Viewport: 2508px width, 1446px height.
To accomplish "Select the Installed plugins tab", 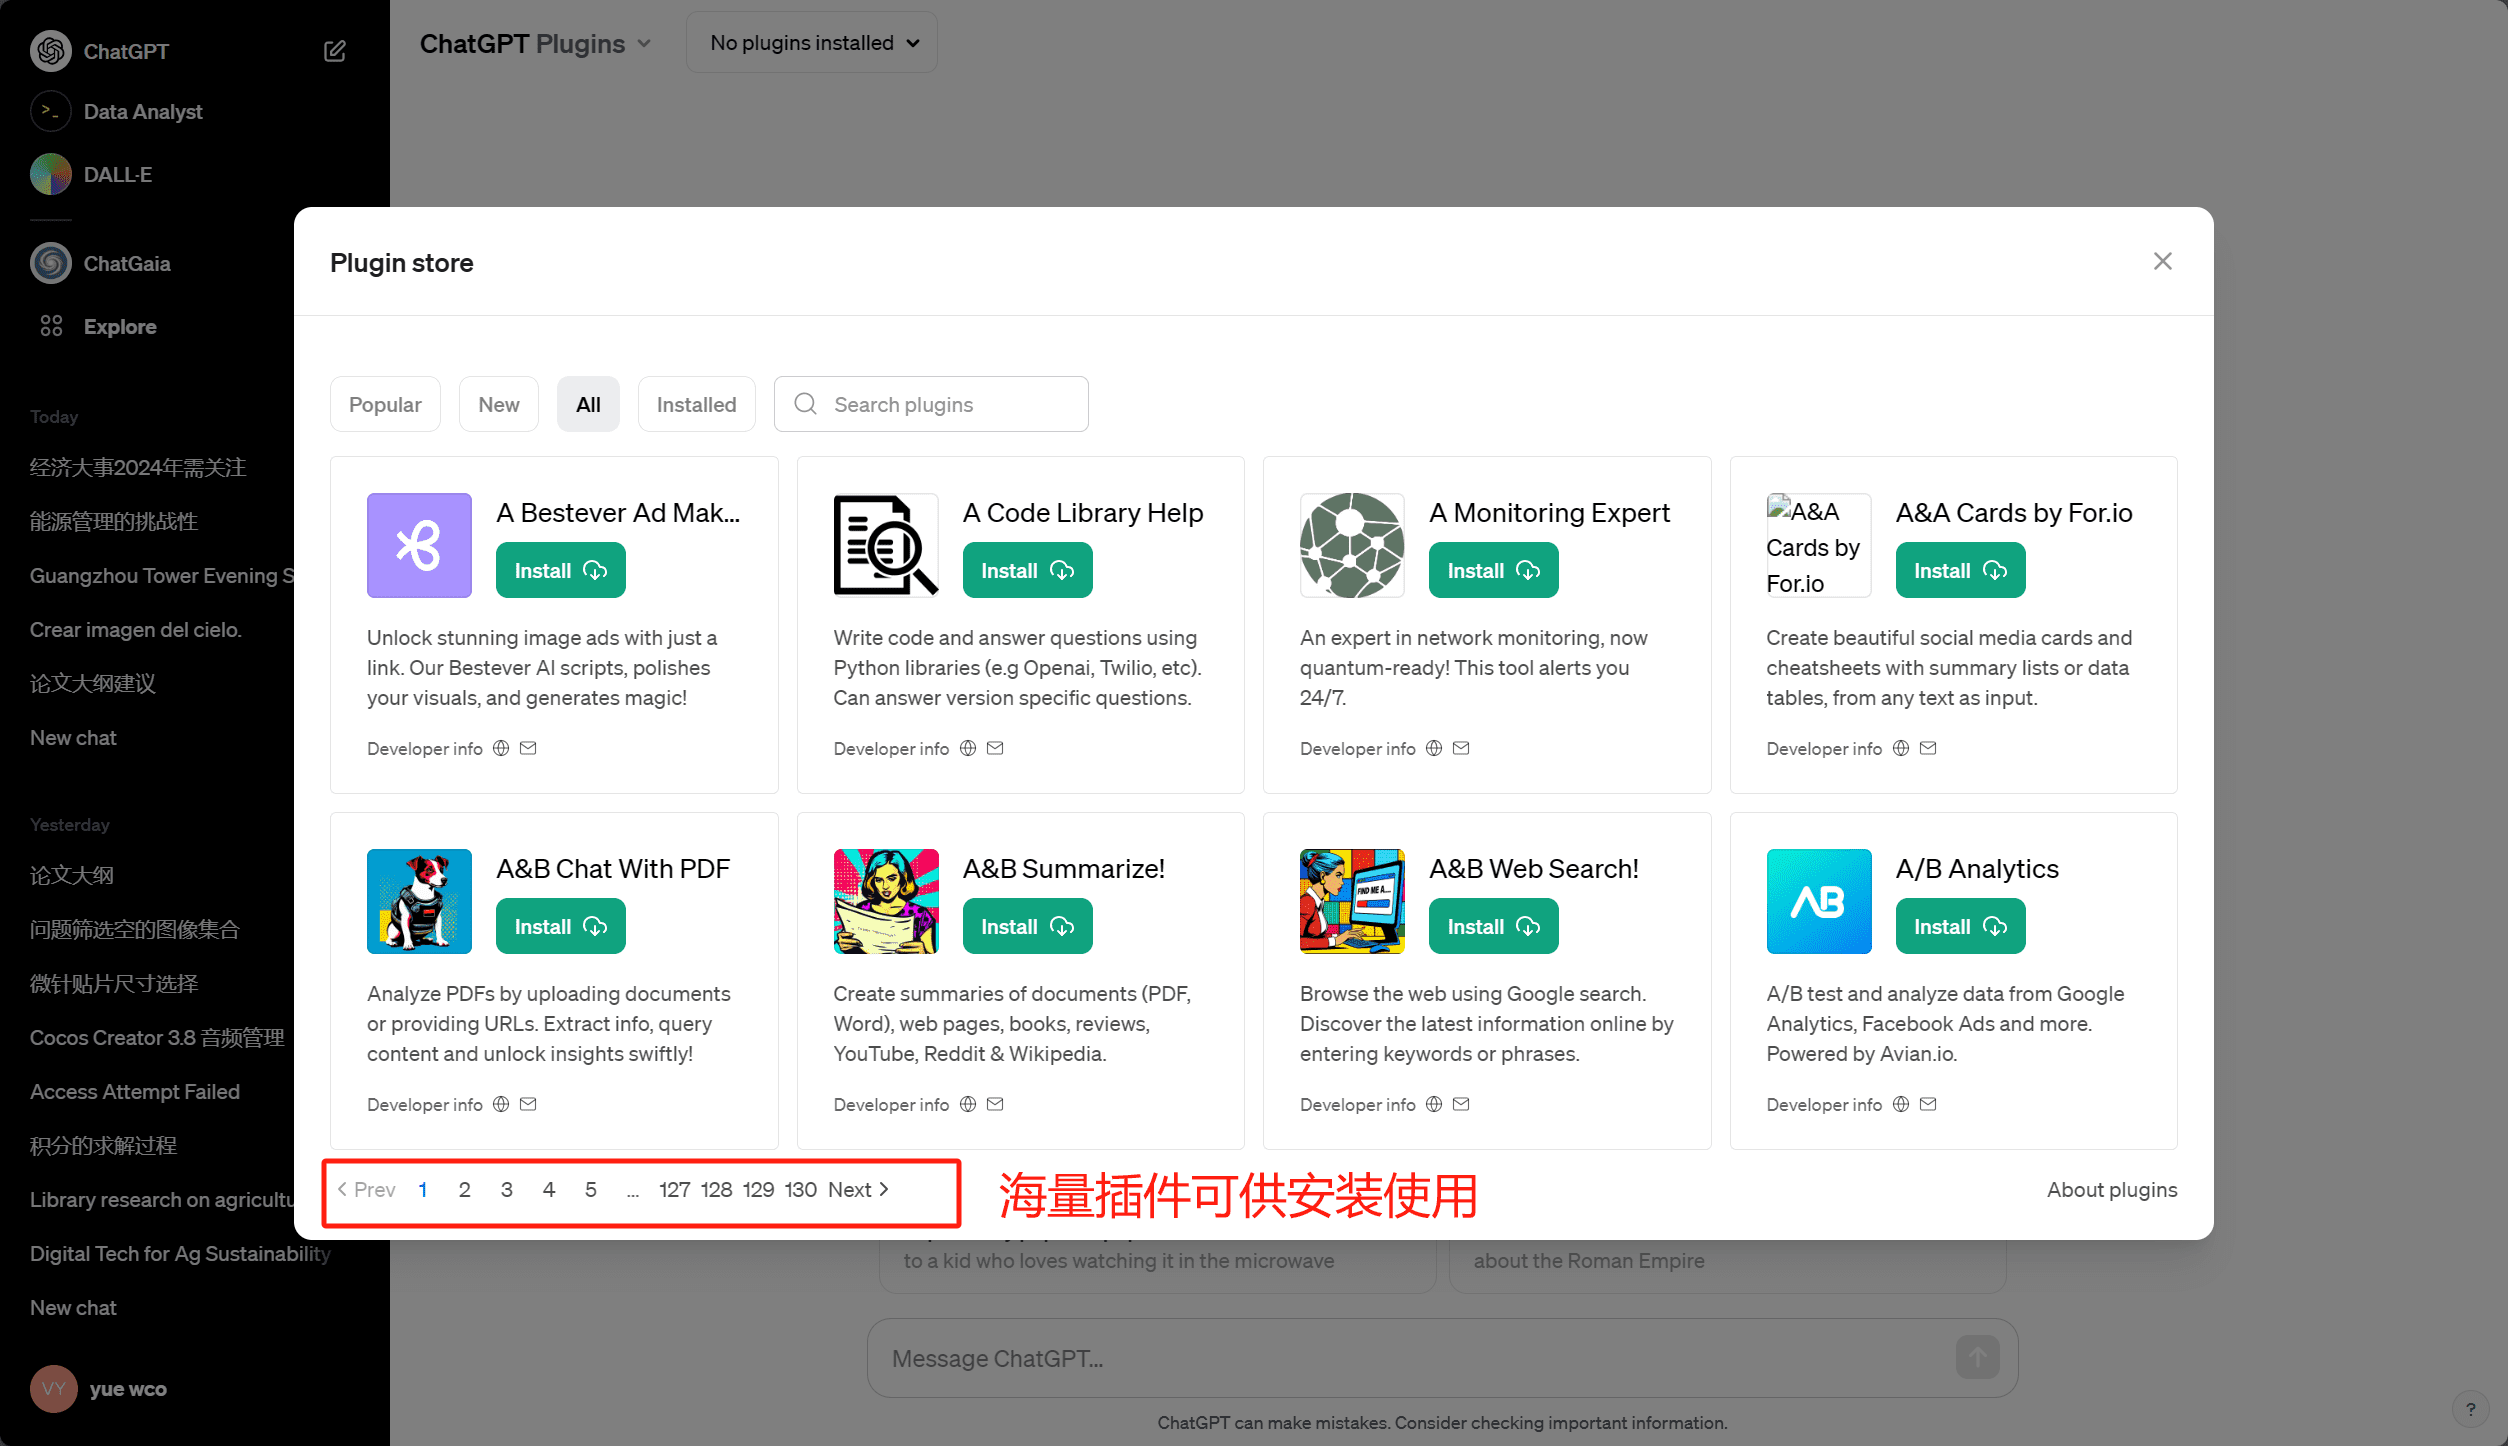I will 696,404.
